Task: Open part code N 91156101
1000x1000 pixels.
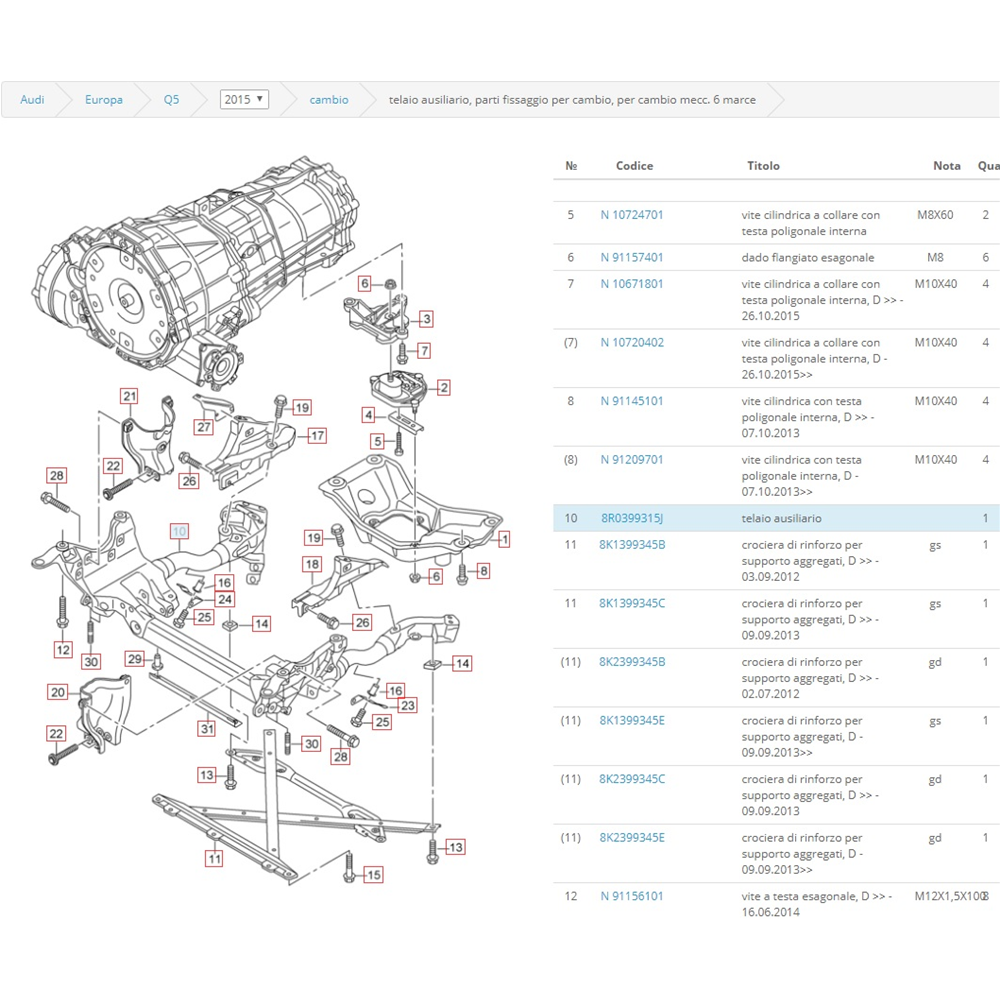Action: 632,896
